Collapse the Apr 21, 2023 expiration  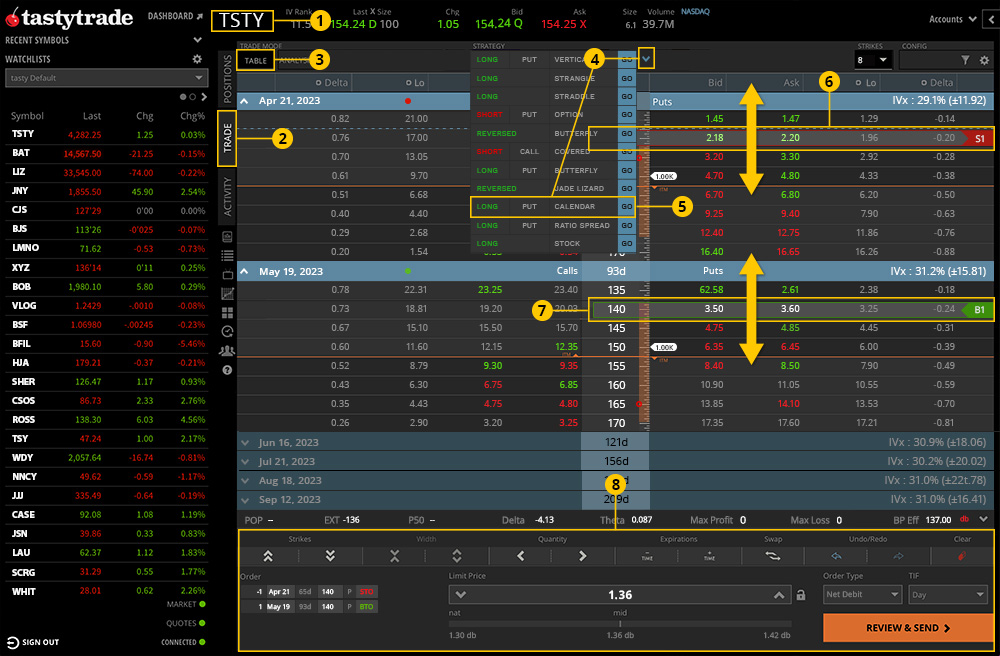pos(244,101)
